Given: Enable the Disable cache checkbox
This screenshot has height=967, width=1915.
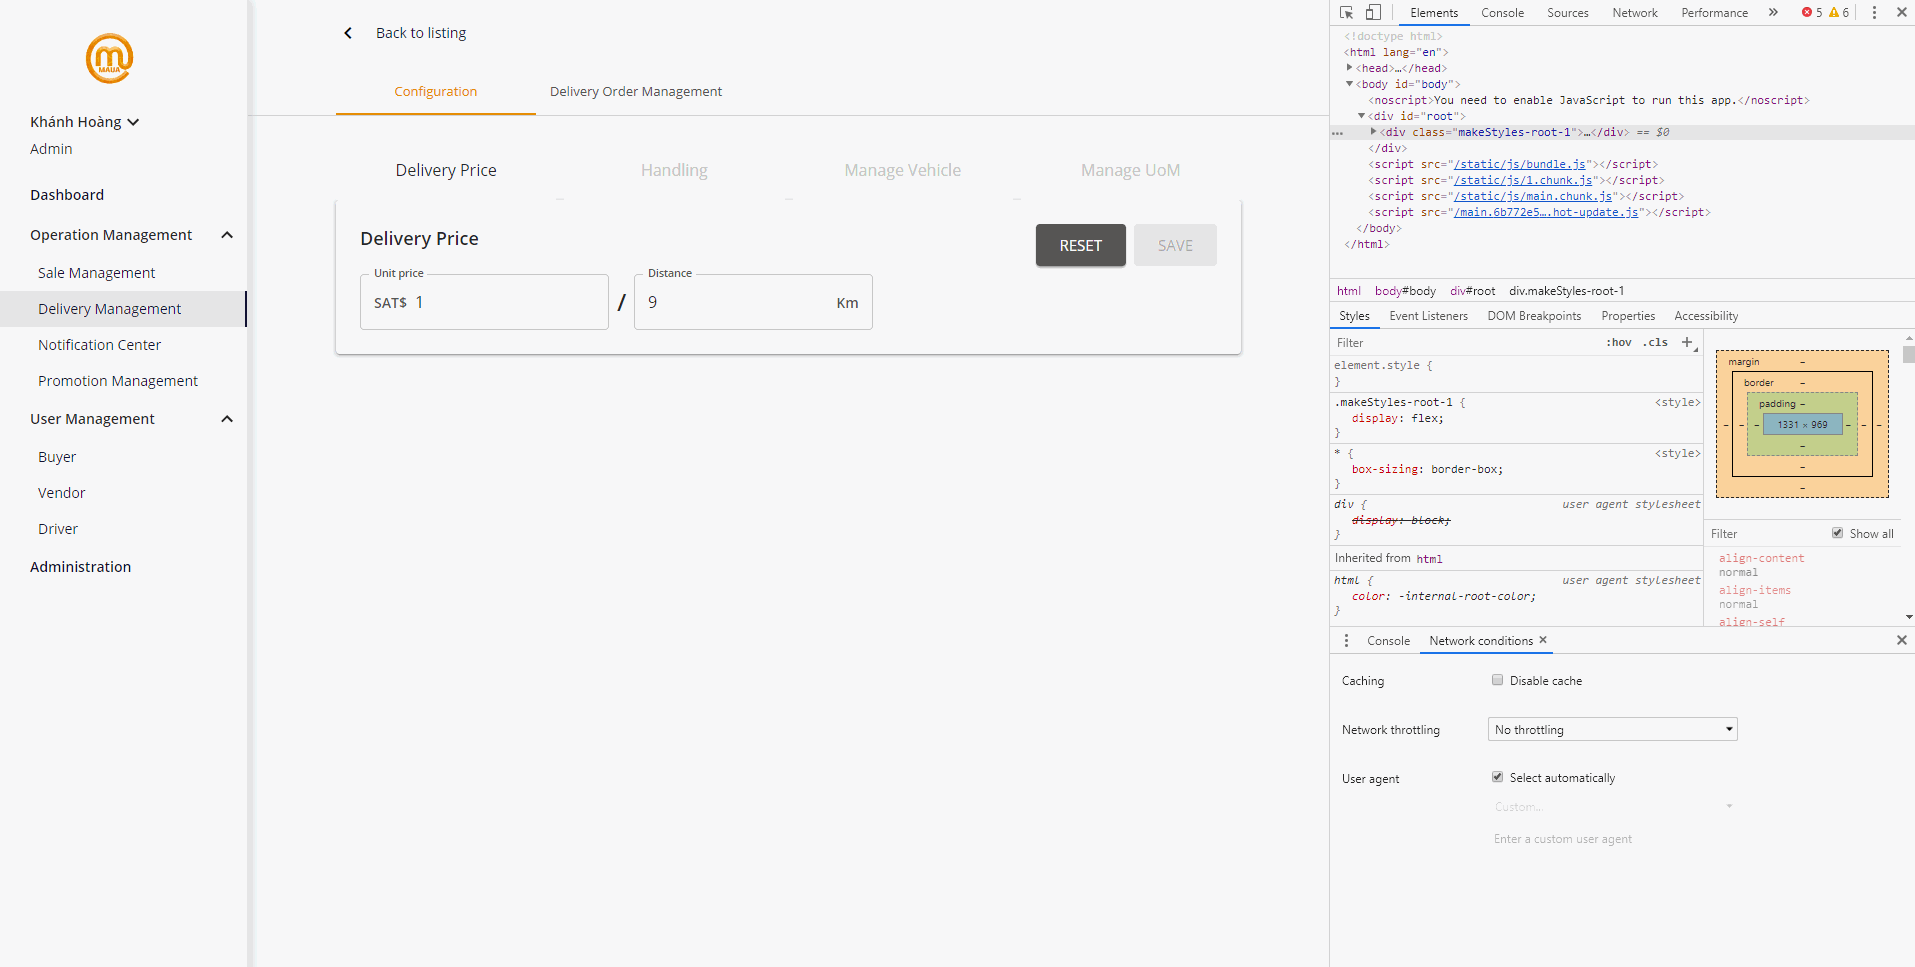Looking at the screenshot, I should coord(1498,680).
